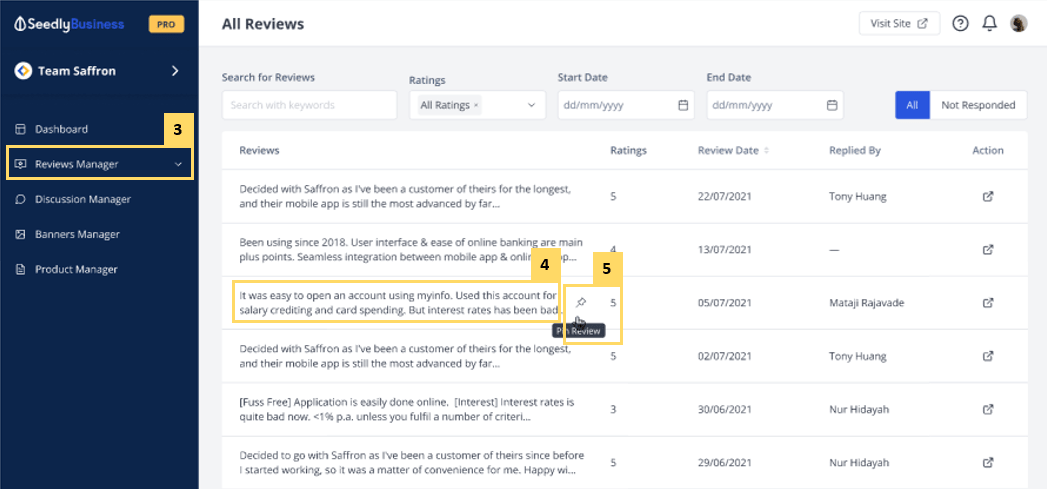Focus the Search for Reviews field

coord(309,105)
